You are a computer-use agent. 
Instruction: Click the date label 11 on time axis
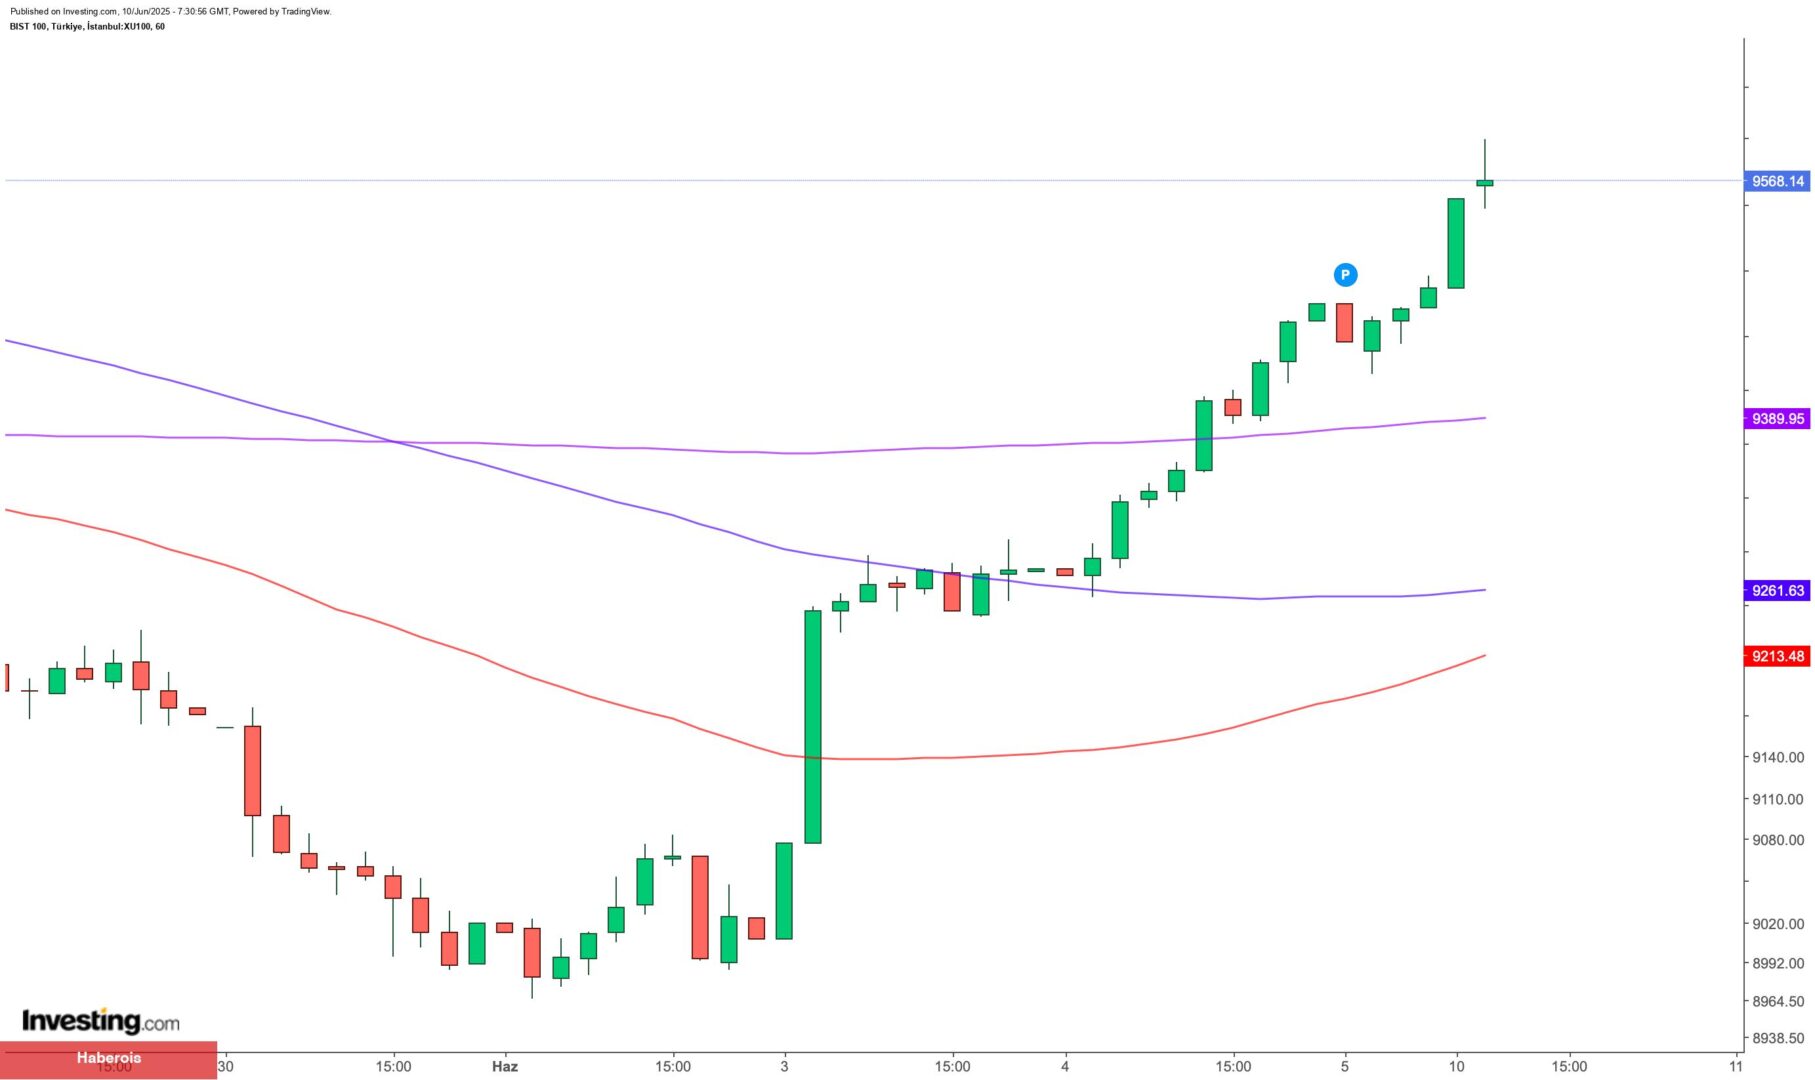point(1736,1066)
